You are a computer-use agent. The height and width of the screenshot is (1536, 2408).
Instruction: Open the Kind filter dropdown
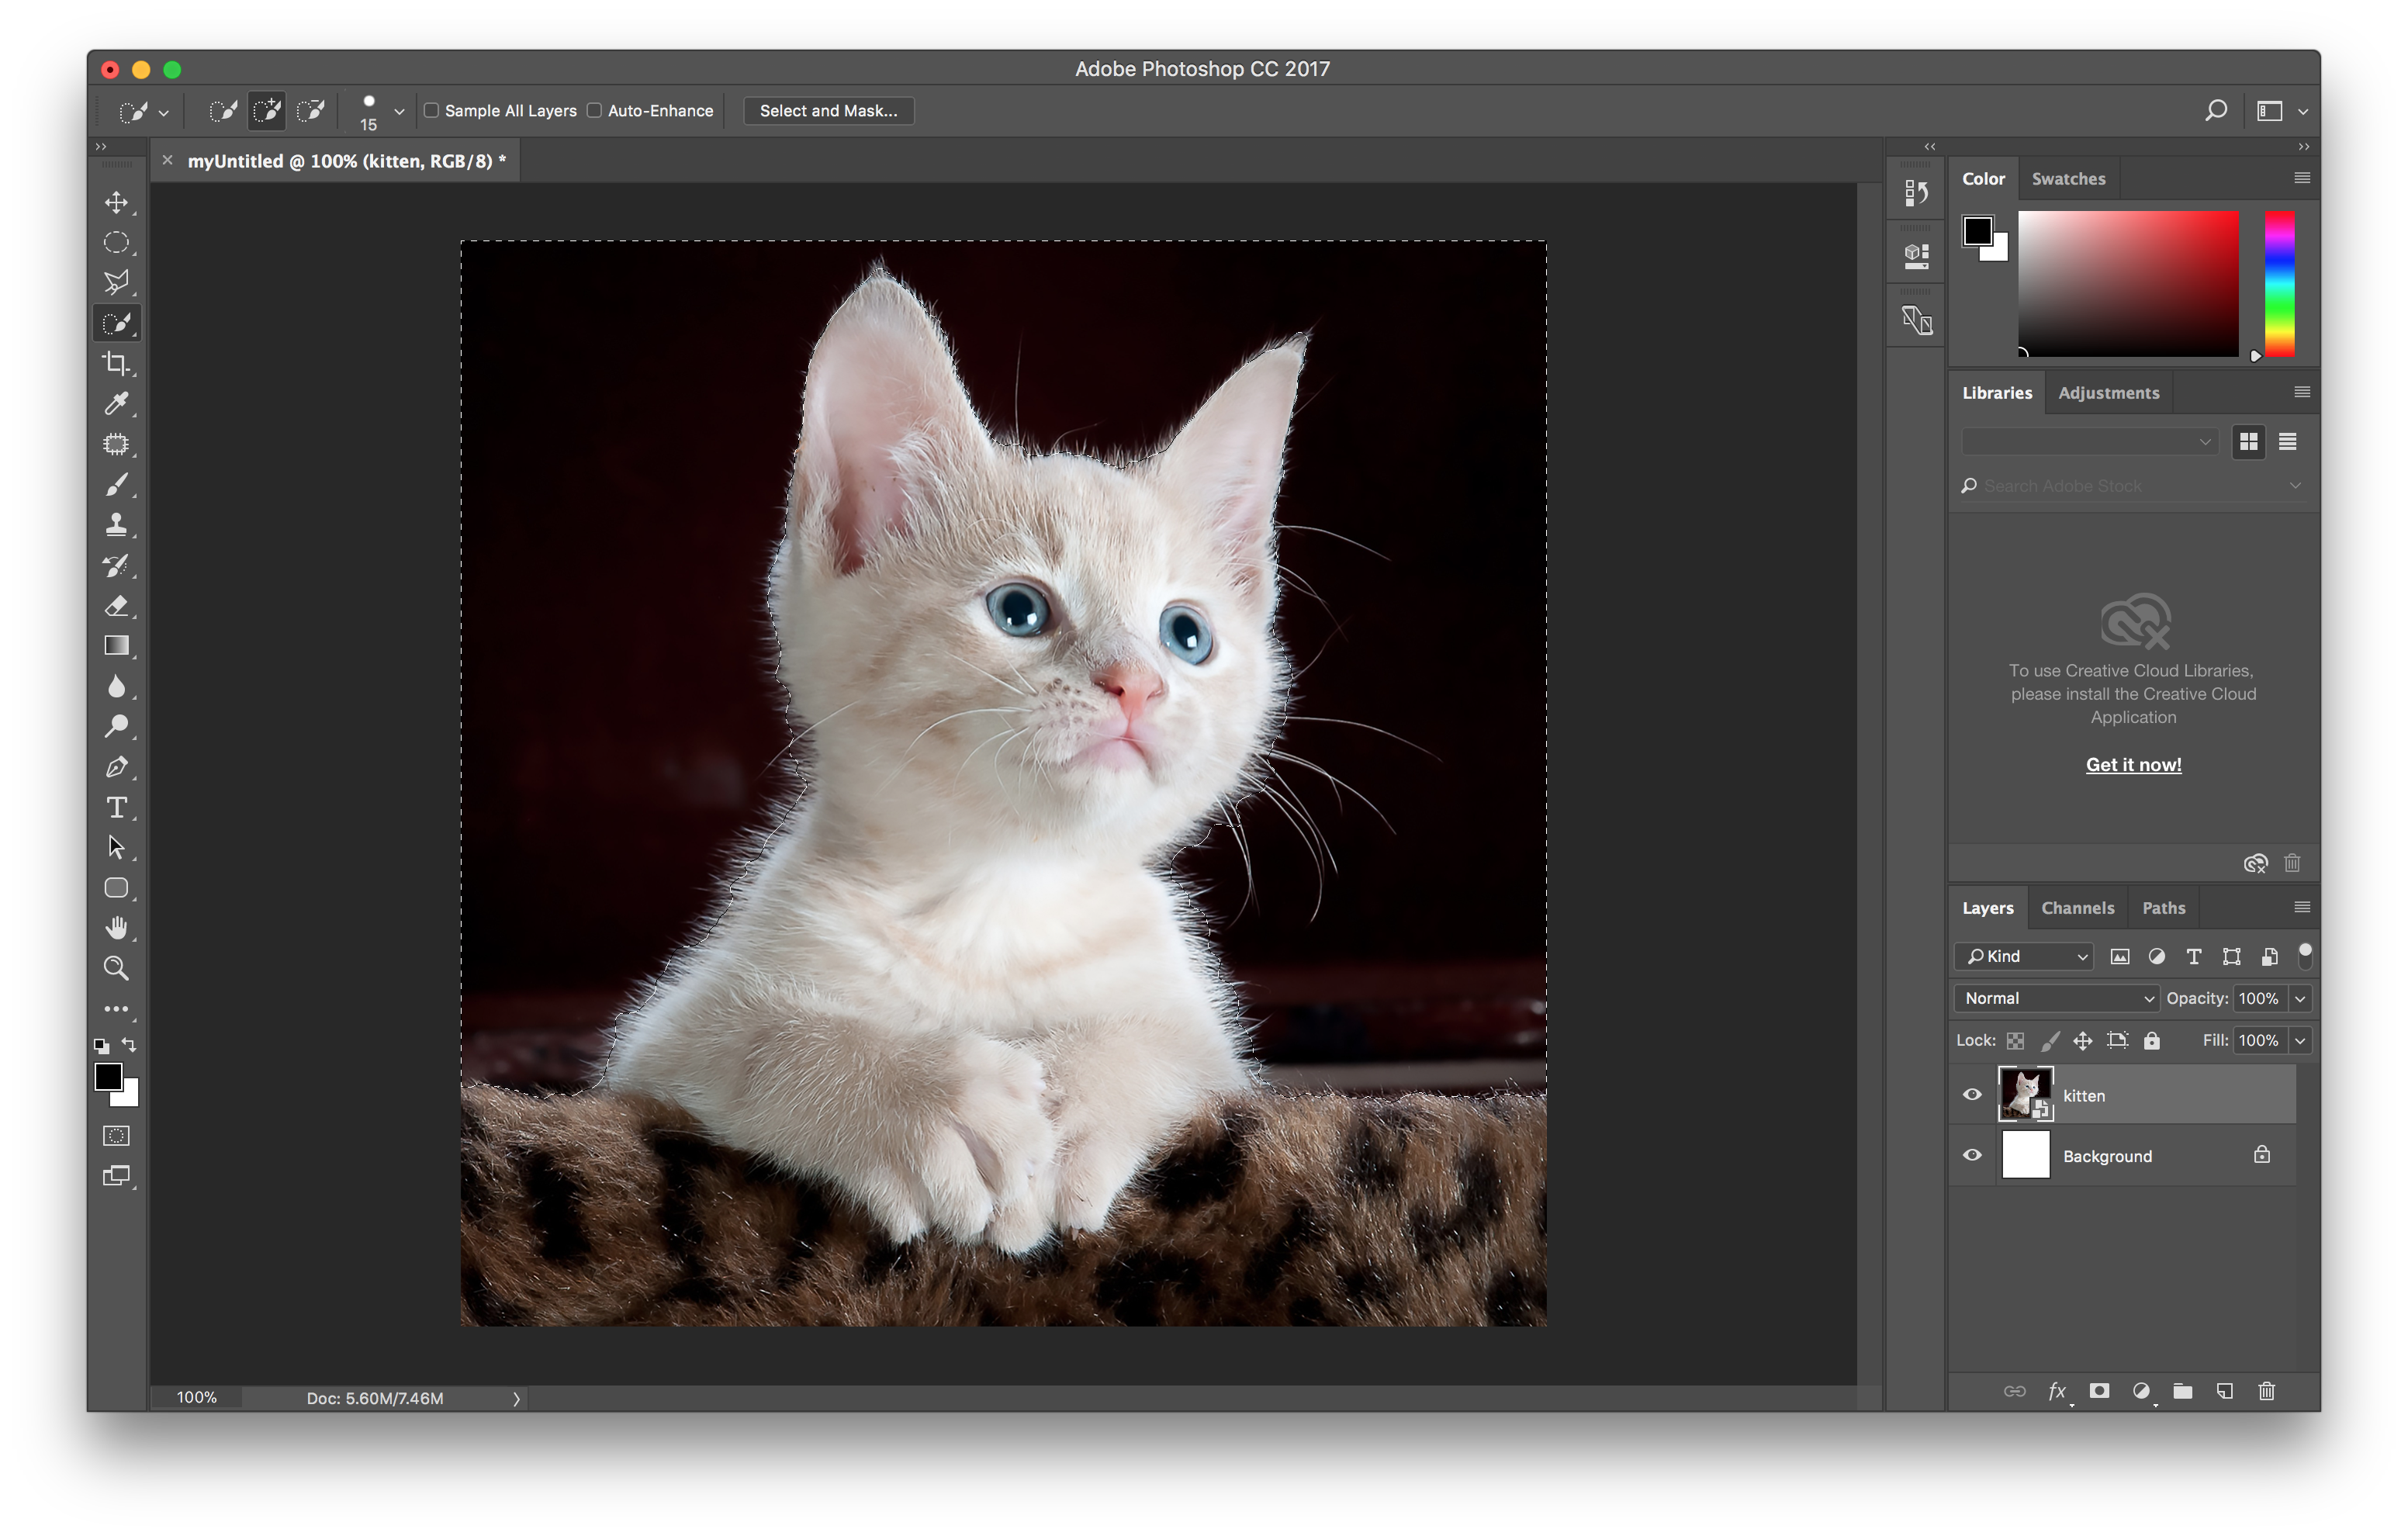[x=2022, y=956]
